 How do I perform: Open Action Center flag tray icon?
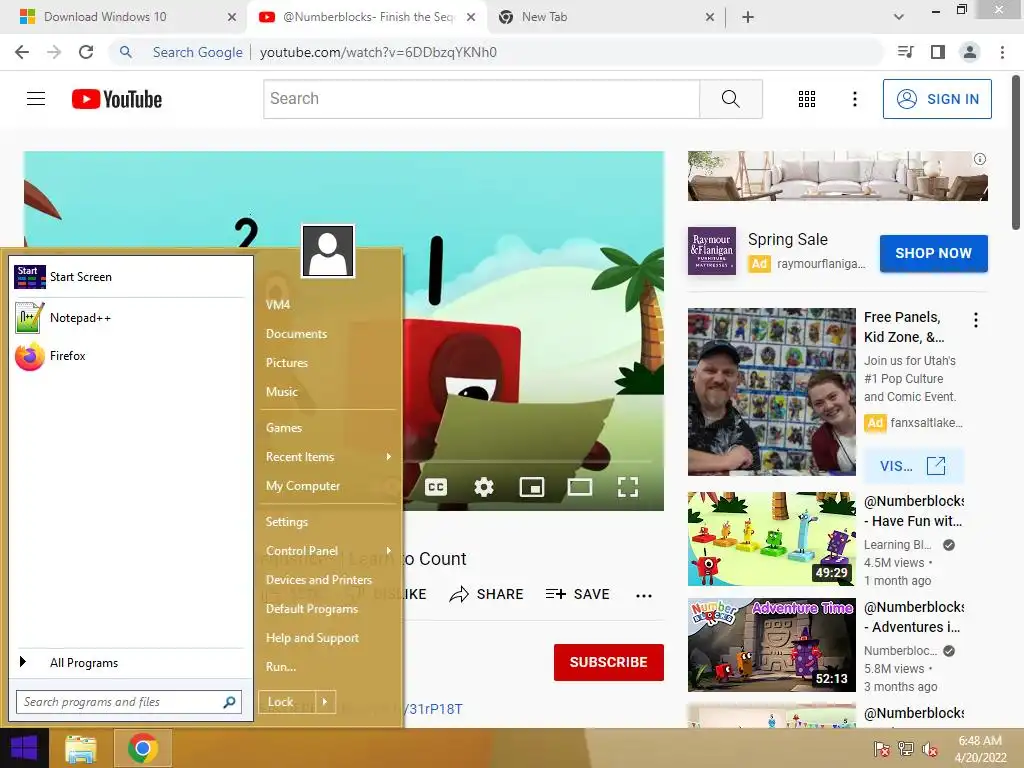[881, 749]
